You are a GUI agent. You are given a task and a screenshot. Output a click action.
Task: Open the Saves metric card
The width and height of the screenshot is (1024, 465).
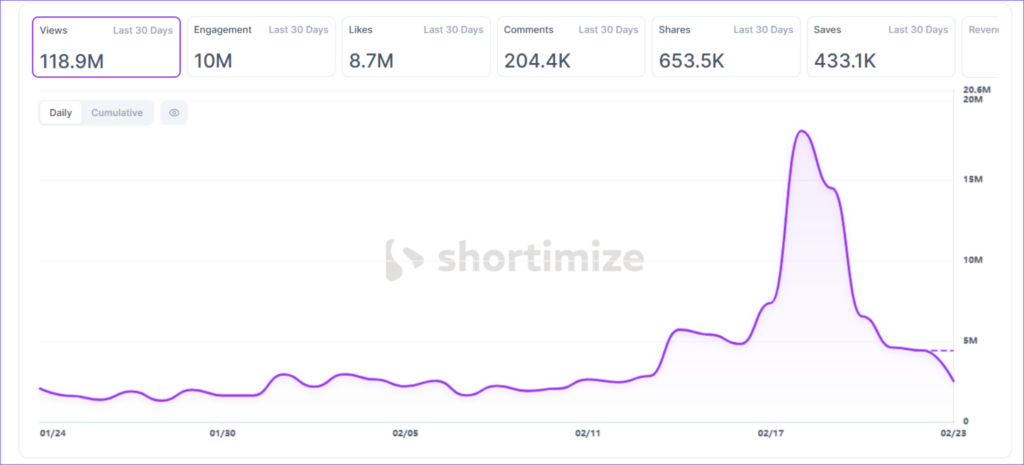pyautogui.click(x=881, y=46)
